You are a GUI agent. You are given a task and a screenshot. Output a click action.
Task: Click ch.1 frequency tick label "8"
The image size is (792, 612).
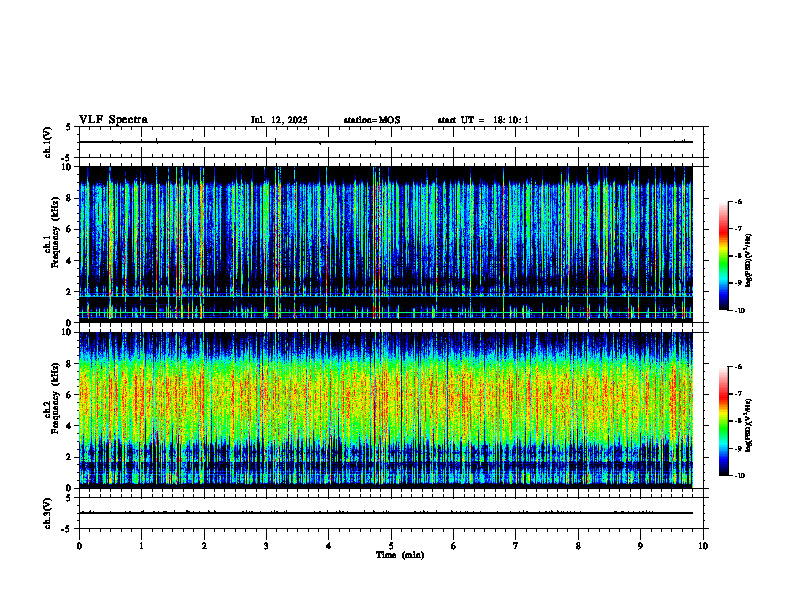pyautogui.click(x=71, y=198)
